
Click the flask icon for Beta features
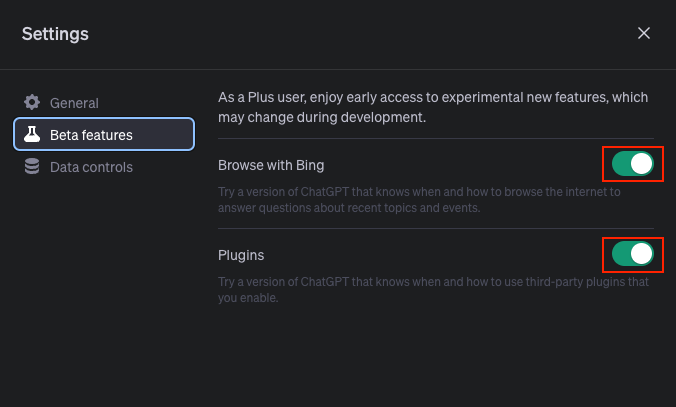point(32,135)
